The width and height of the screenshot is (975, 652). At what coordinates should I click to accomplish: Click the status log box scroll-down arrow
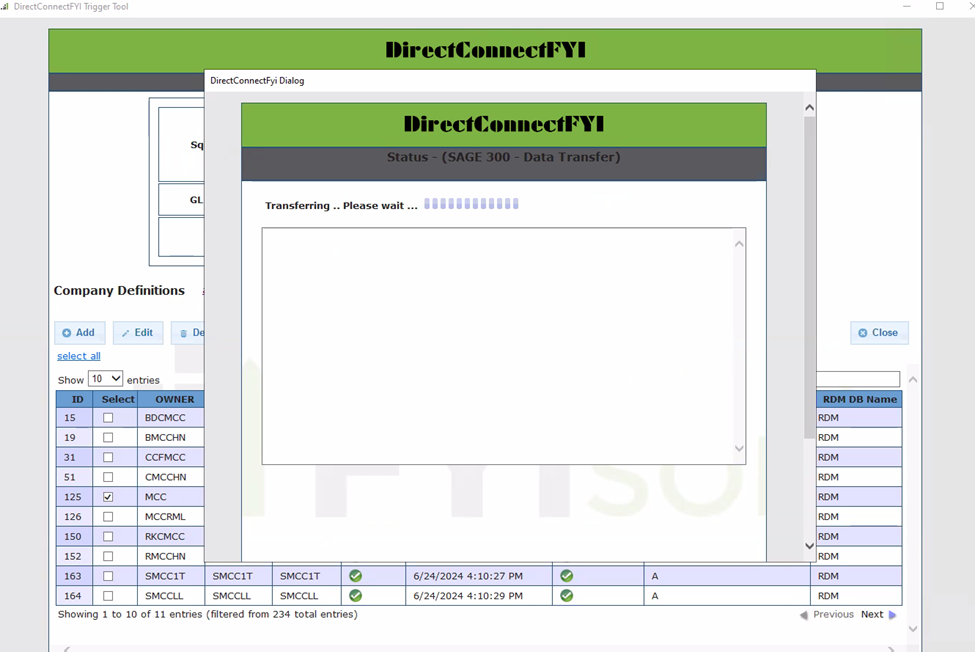tap(739, 448)
